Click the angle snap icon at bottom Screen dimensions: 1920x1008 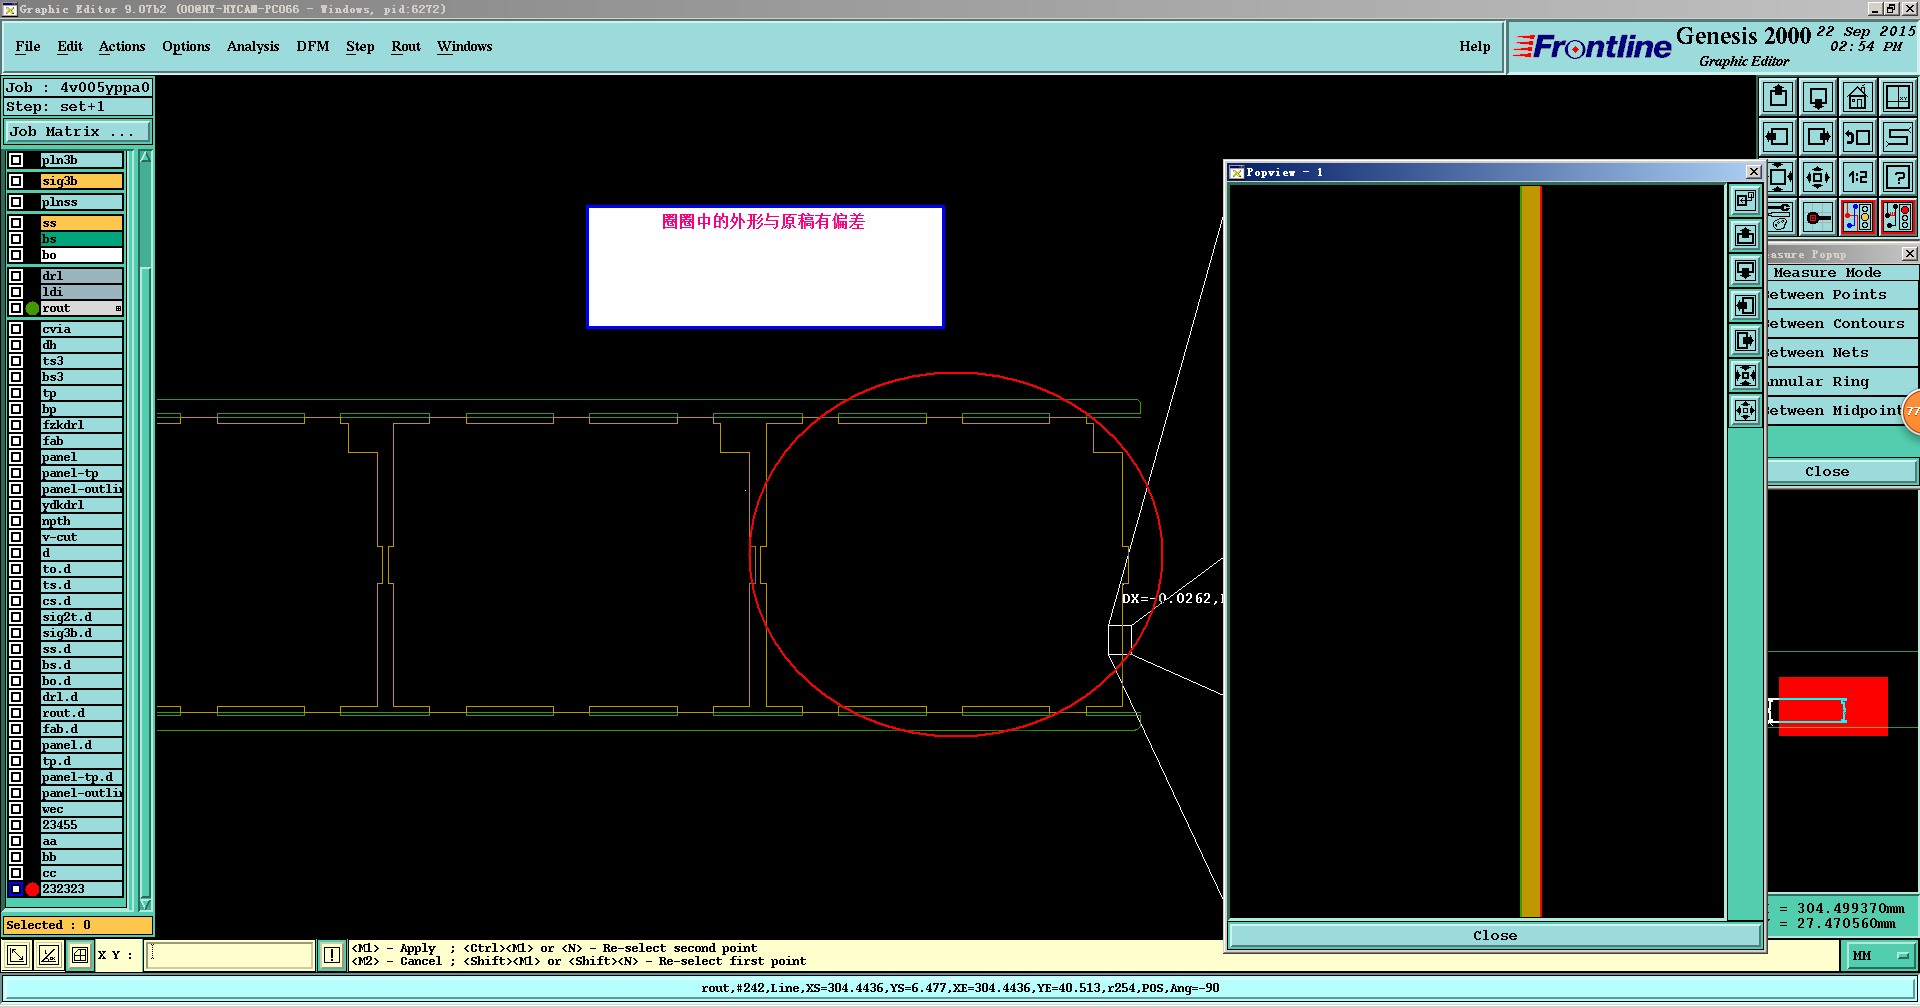(48, 955)
